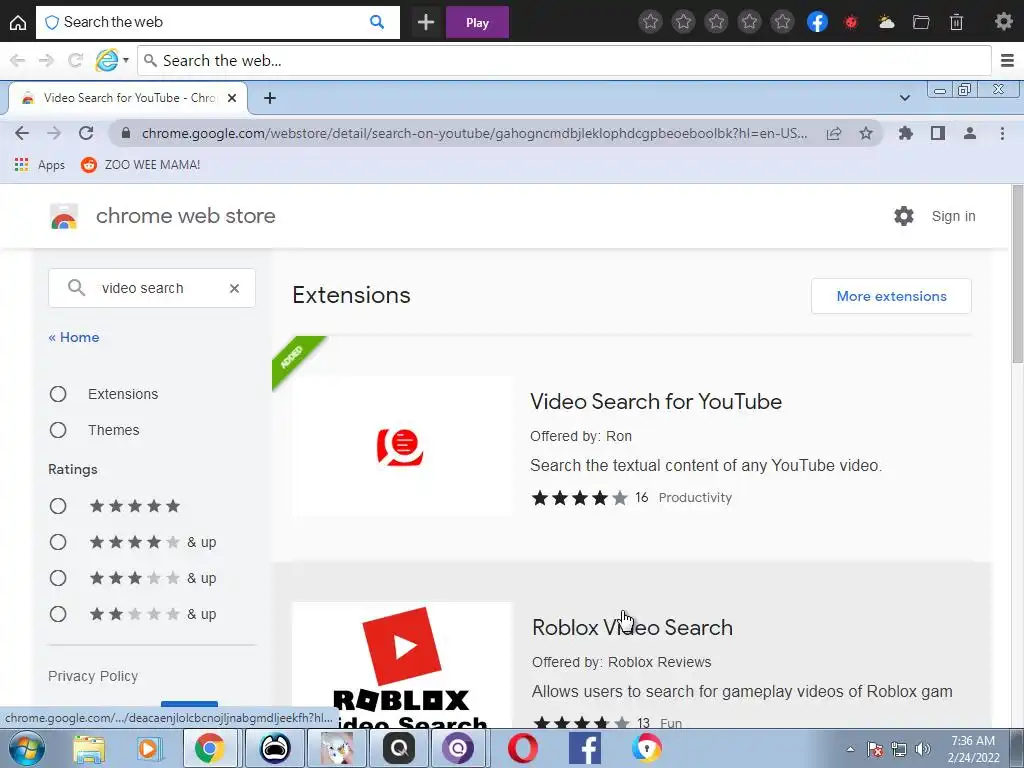The height and width of the screenshot is (768, 1024).
Task: Open the Chrome Web Store settings gear
Action: click(x=904, y=216)
